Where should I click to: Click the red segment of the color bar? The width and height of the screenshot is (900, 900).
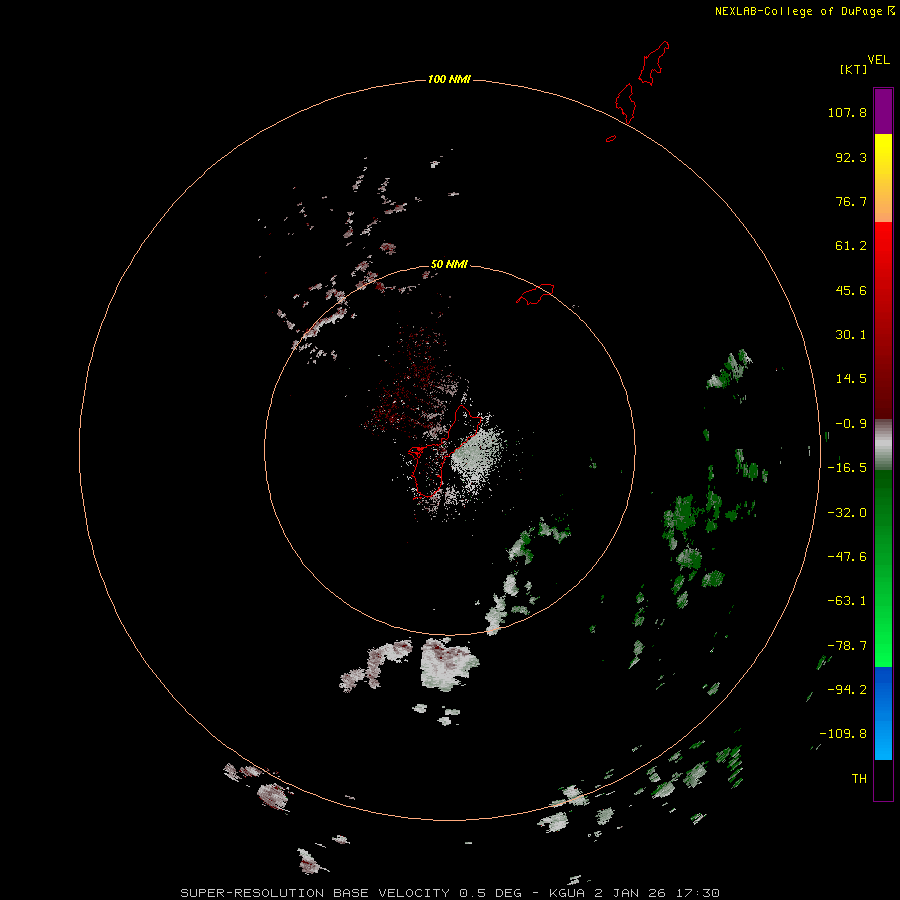[883, 320]
